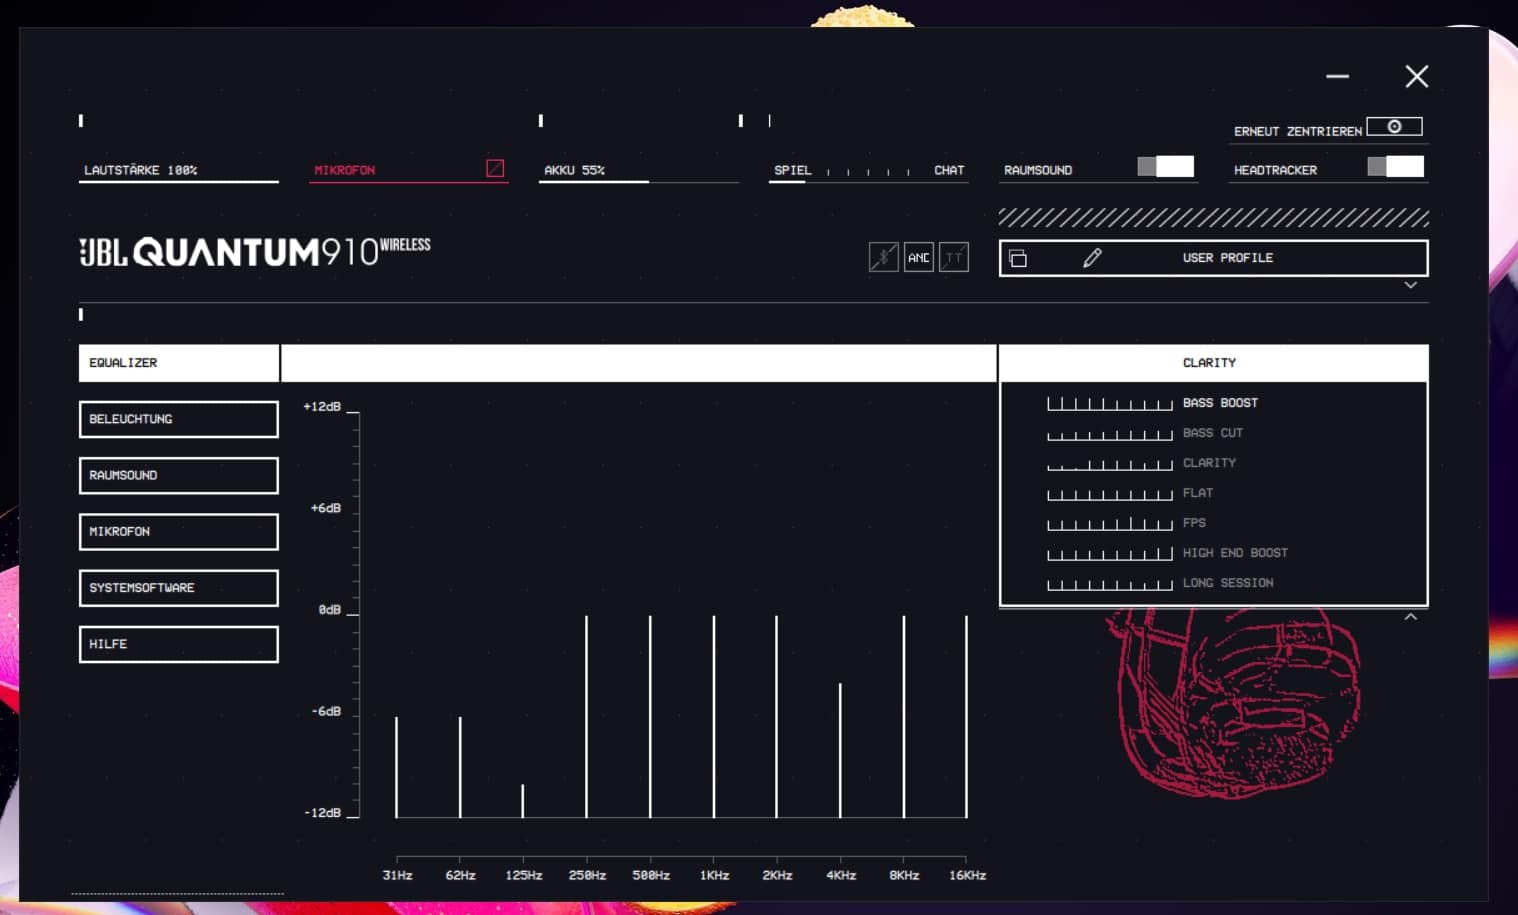Expand the User Profile chevron
The height and width of the screenshot is (915, 1518).
1410,285
